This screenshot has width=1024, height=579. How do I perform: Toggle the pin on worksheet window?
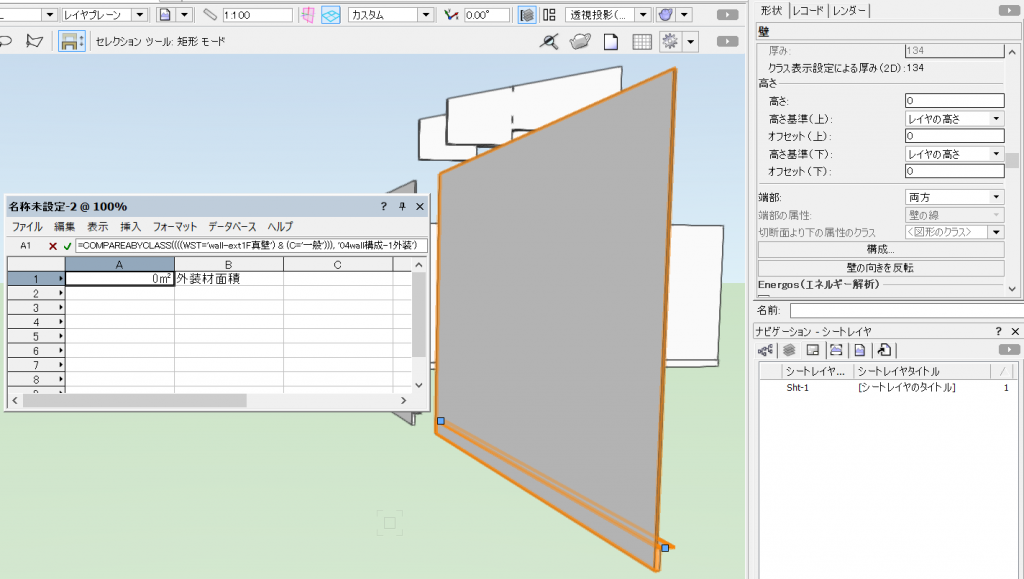click(x=402, y=206)
